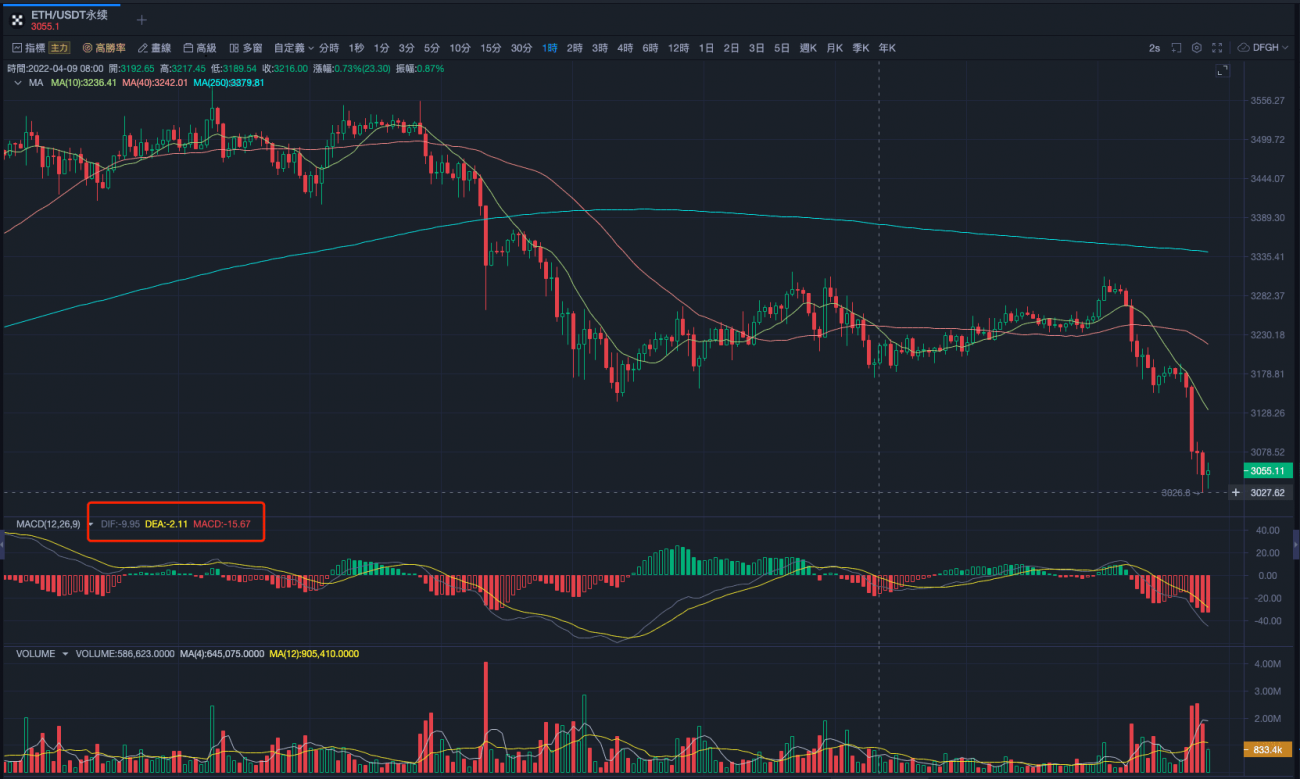This screenshot has width=1300, height=779.
Task: Click the add-pane icon near 2s
Action: pos(1177,47)
